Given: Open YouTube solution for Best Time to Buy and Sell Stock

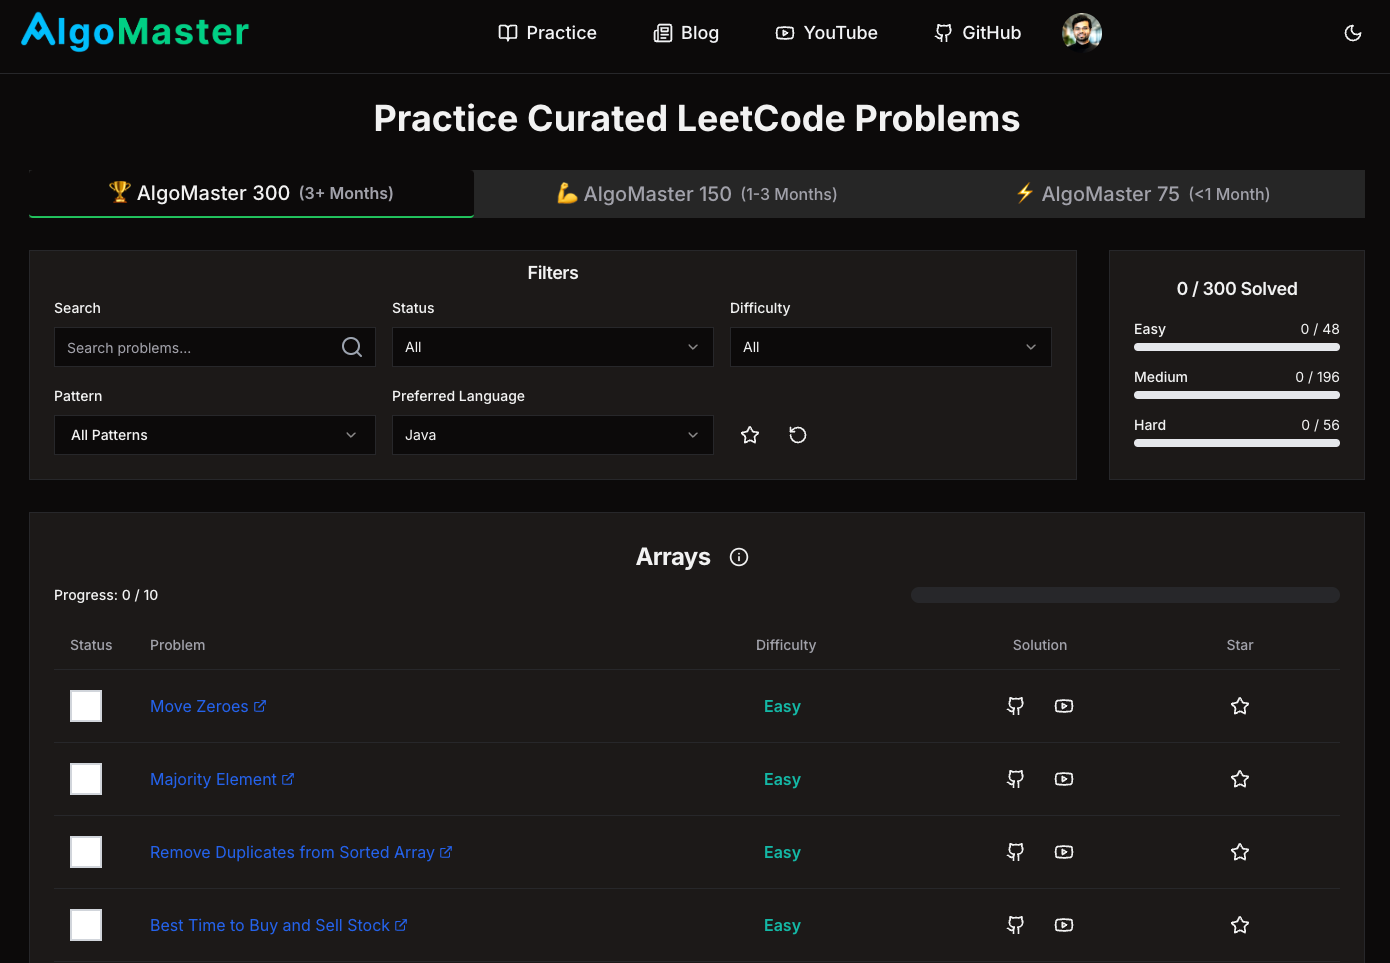Looking at the screenshot, I should [1063, 925].
